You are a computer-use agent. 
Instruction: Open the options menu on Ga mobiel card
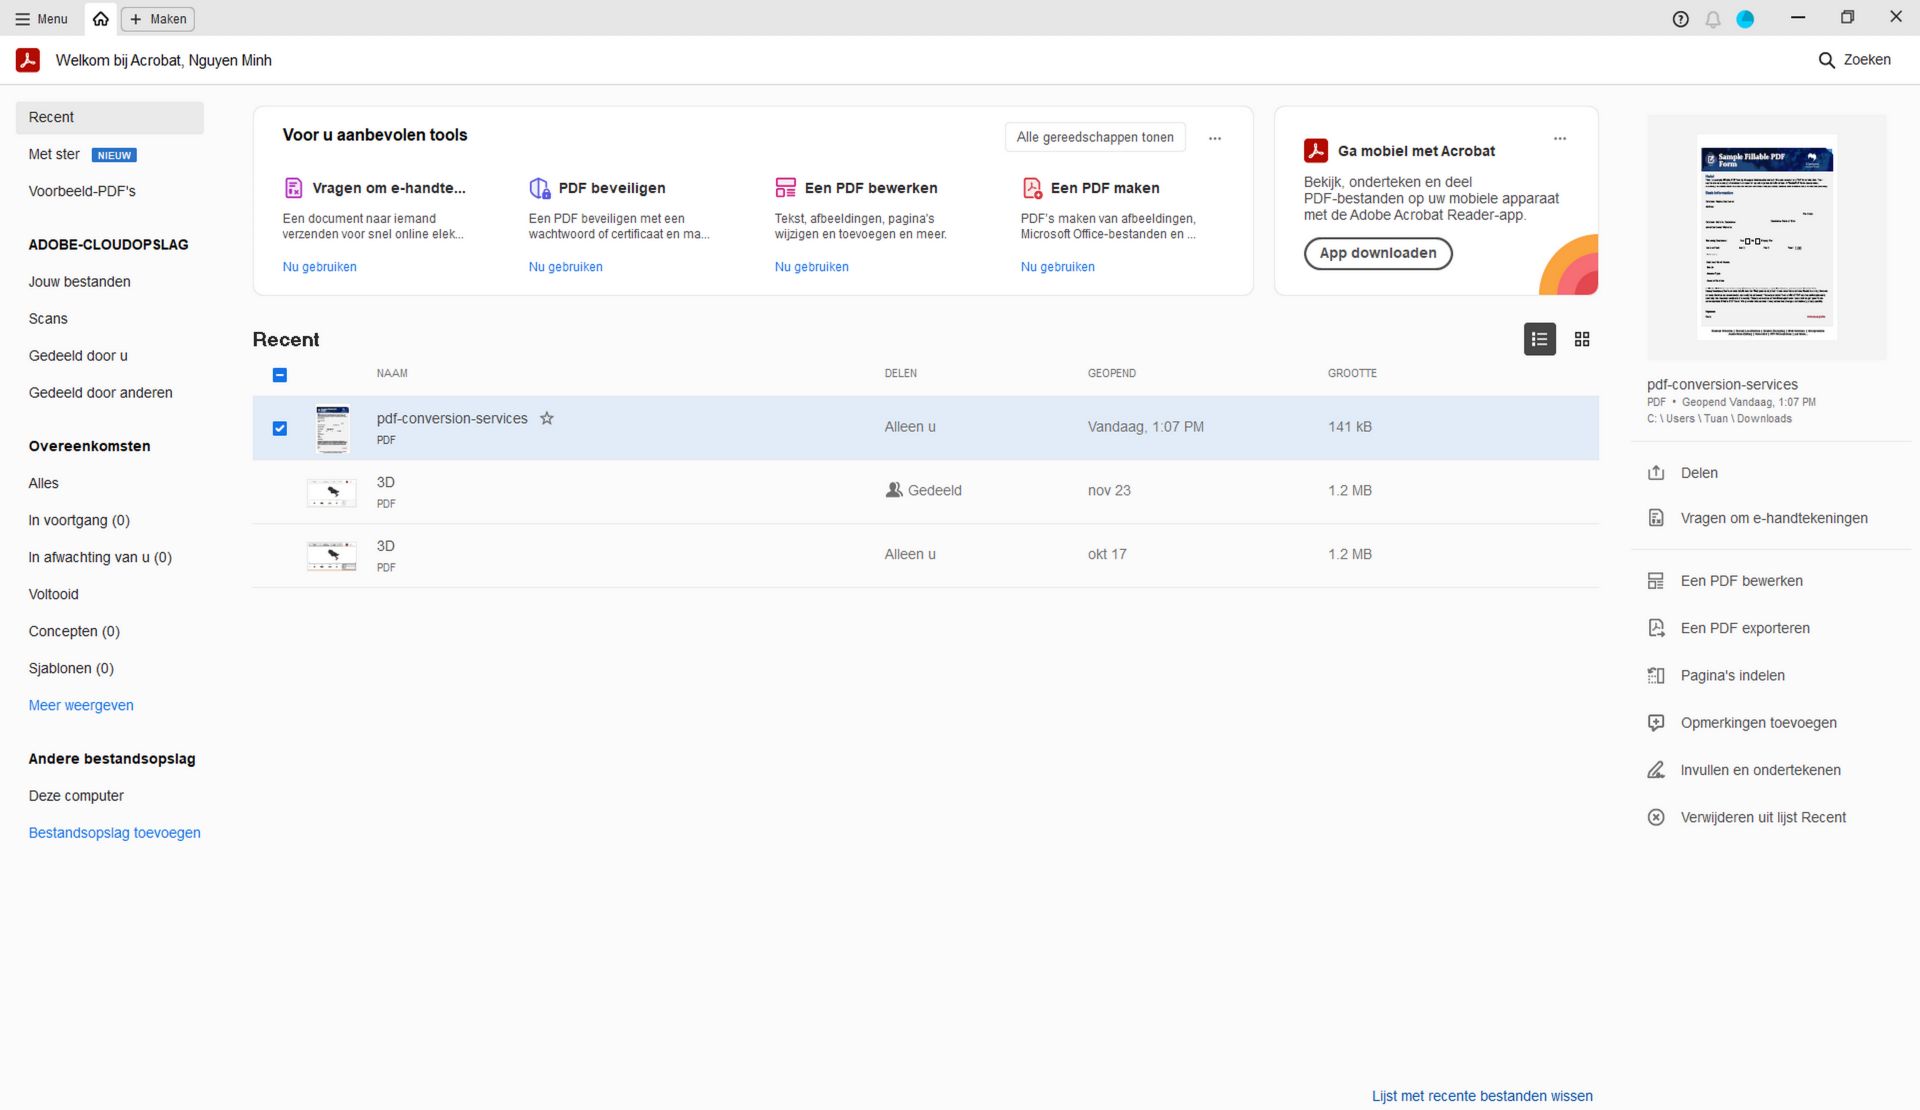(x=1560, y=138)
